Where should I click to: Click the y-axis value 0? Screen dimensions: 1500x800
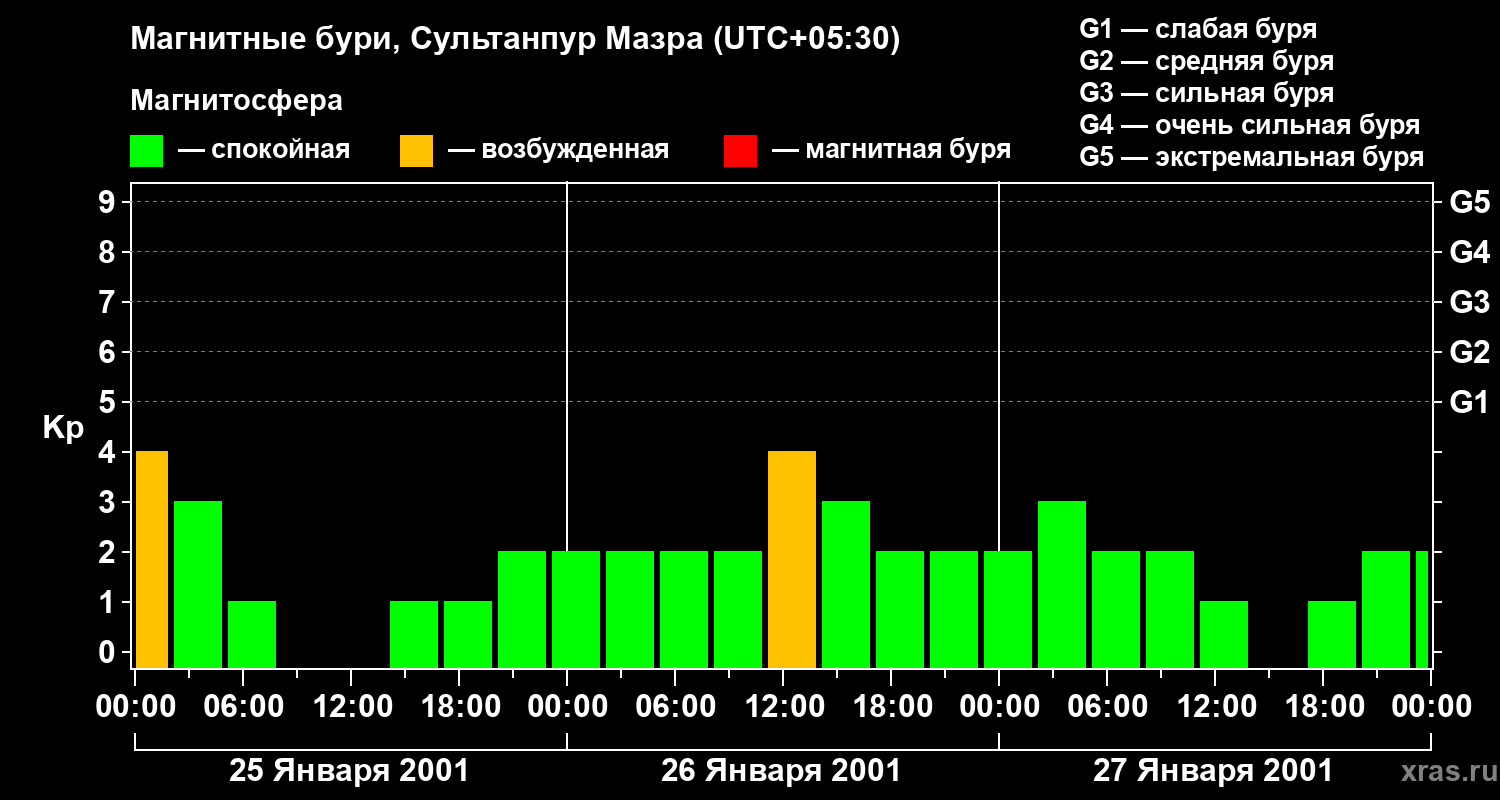tap(108, 653)
